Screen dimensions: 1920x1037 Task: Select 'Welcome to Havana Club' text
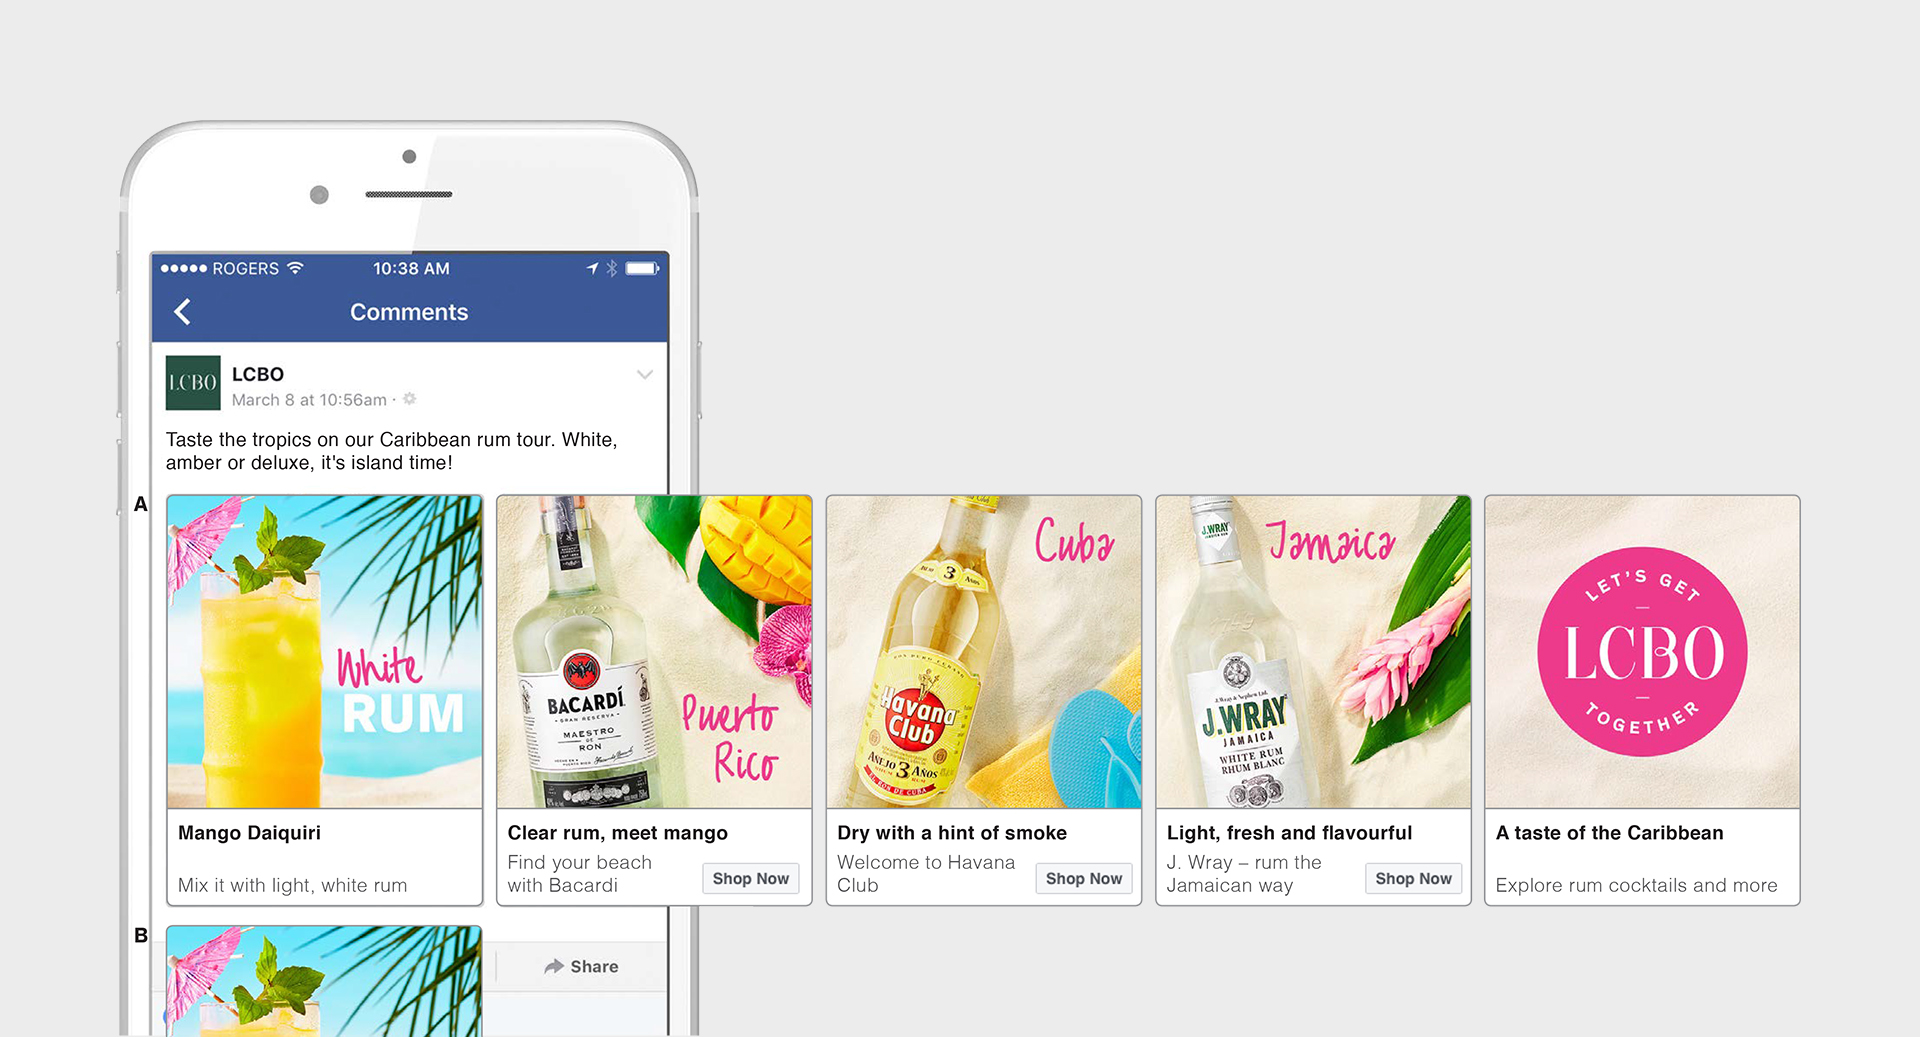[926, 873]
